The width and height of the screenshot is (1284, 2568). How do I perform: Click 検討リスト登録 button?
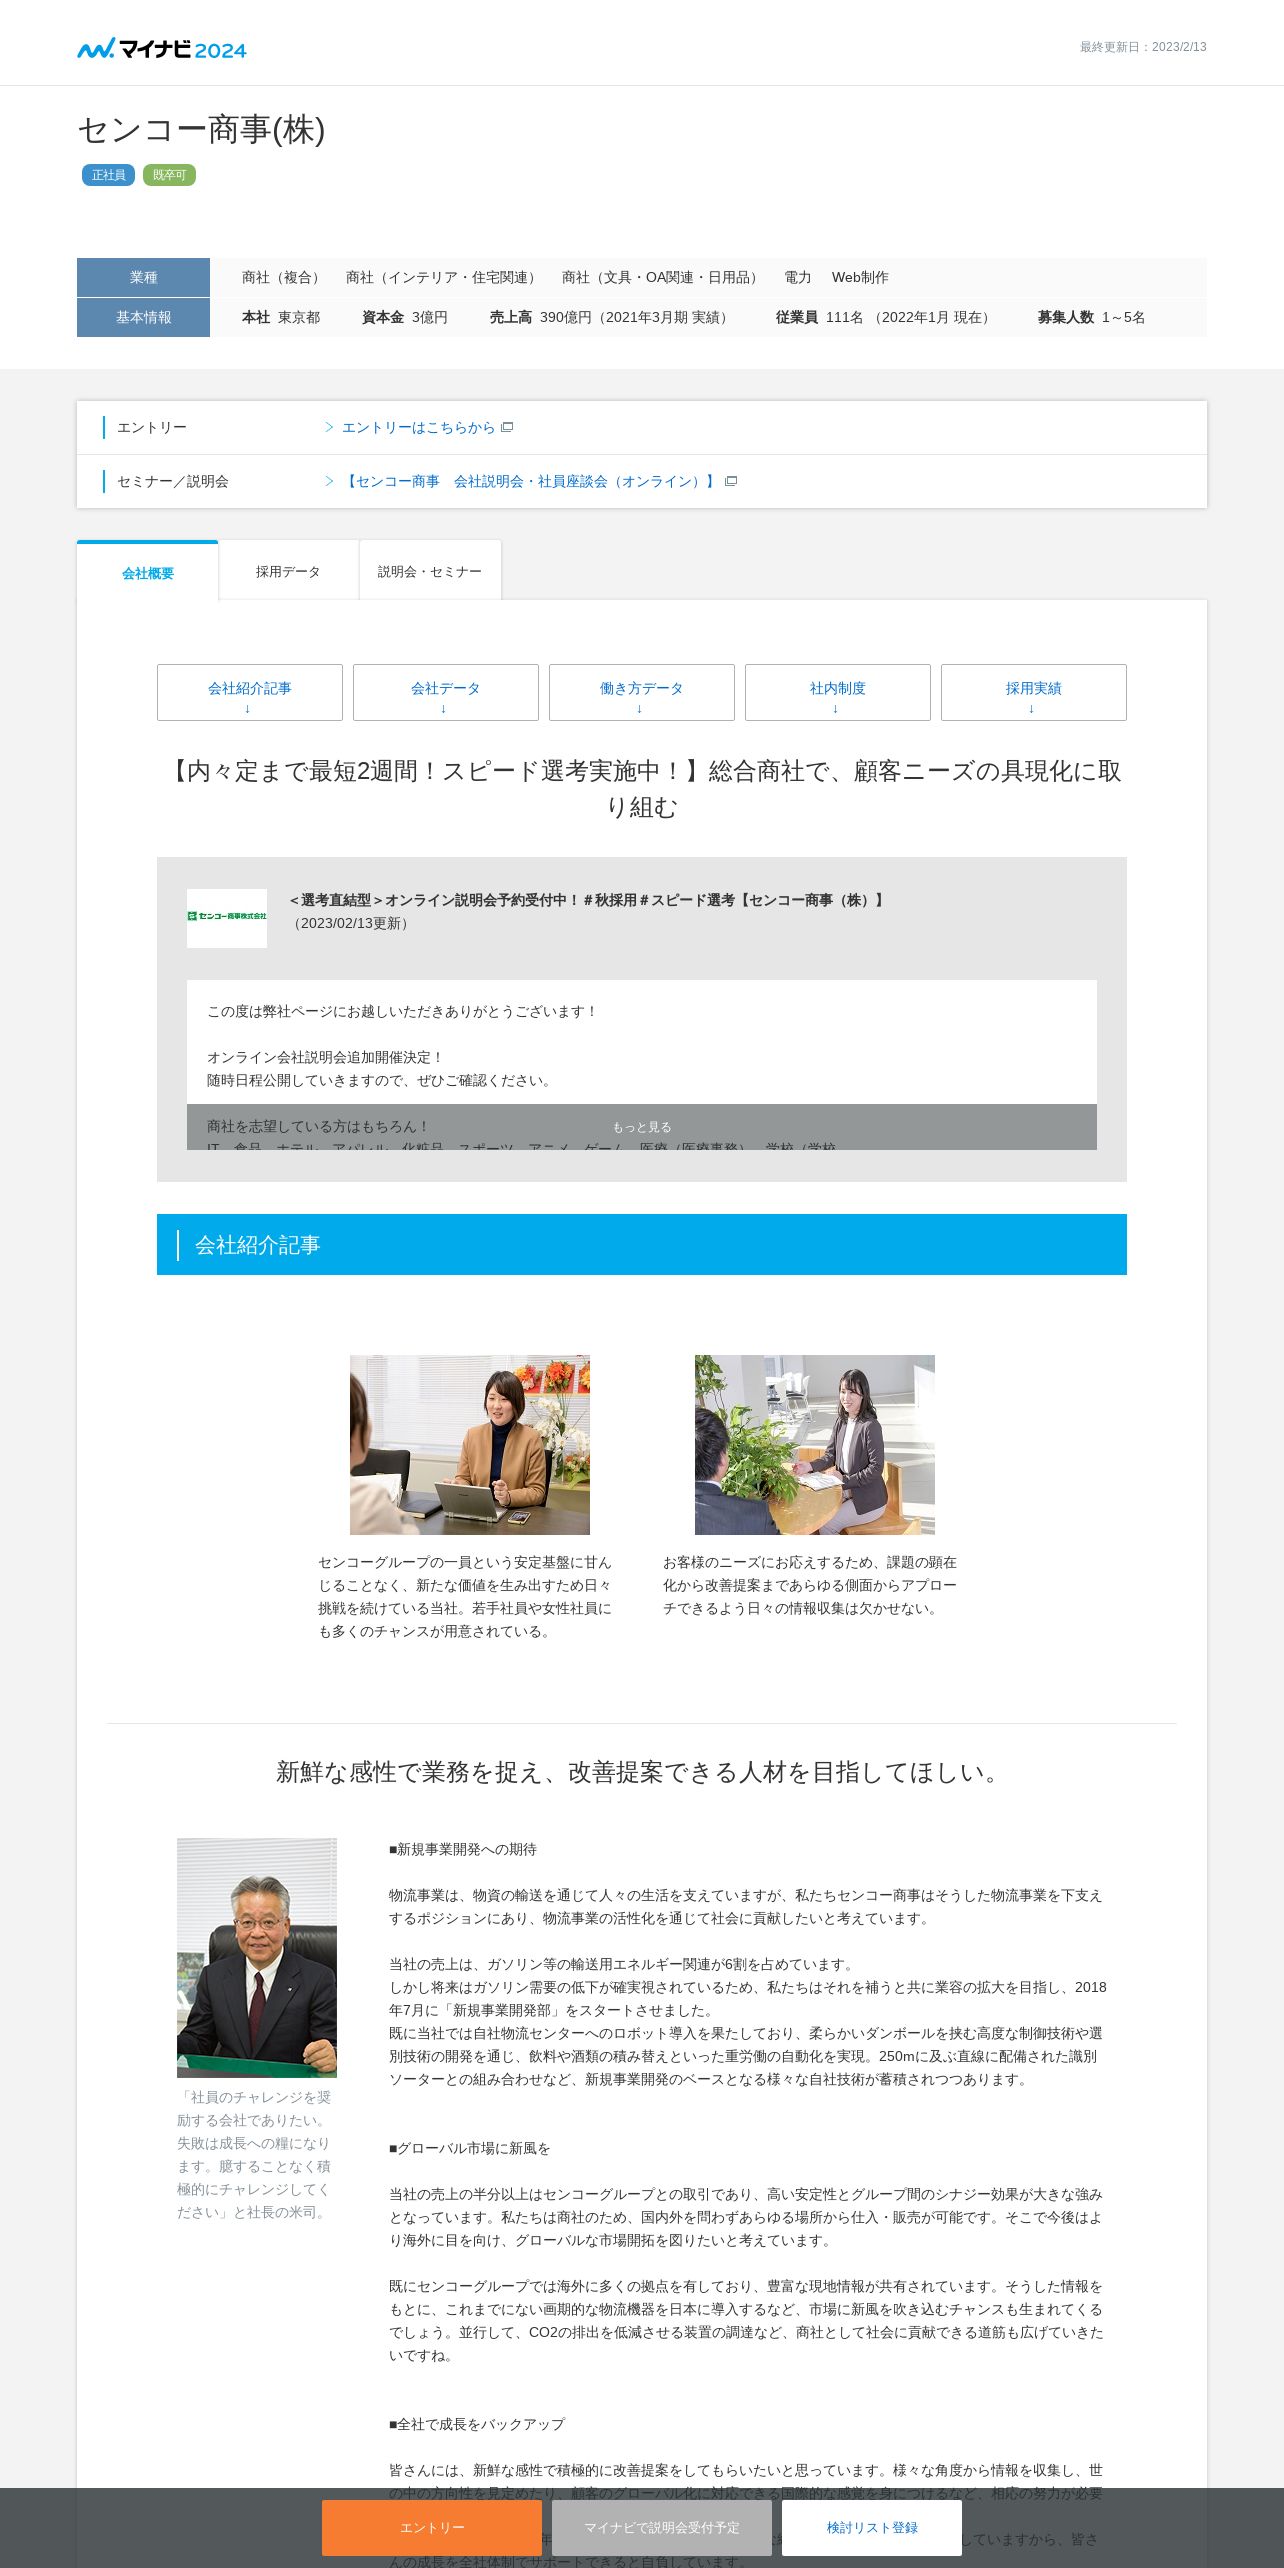coord(872,2527)
